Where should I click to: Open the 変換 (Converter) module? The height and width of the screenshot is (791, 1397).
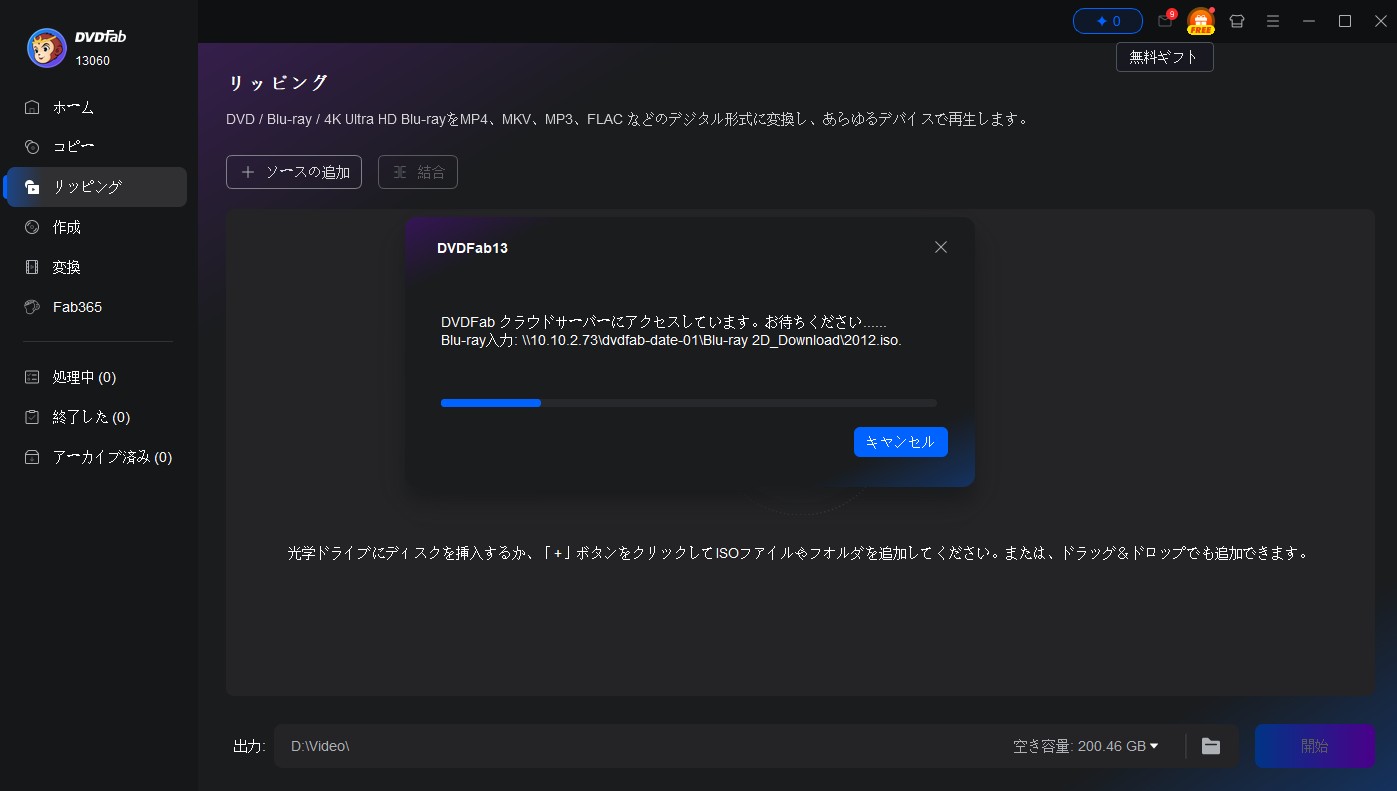(97, 267)
